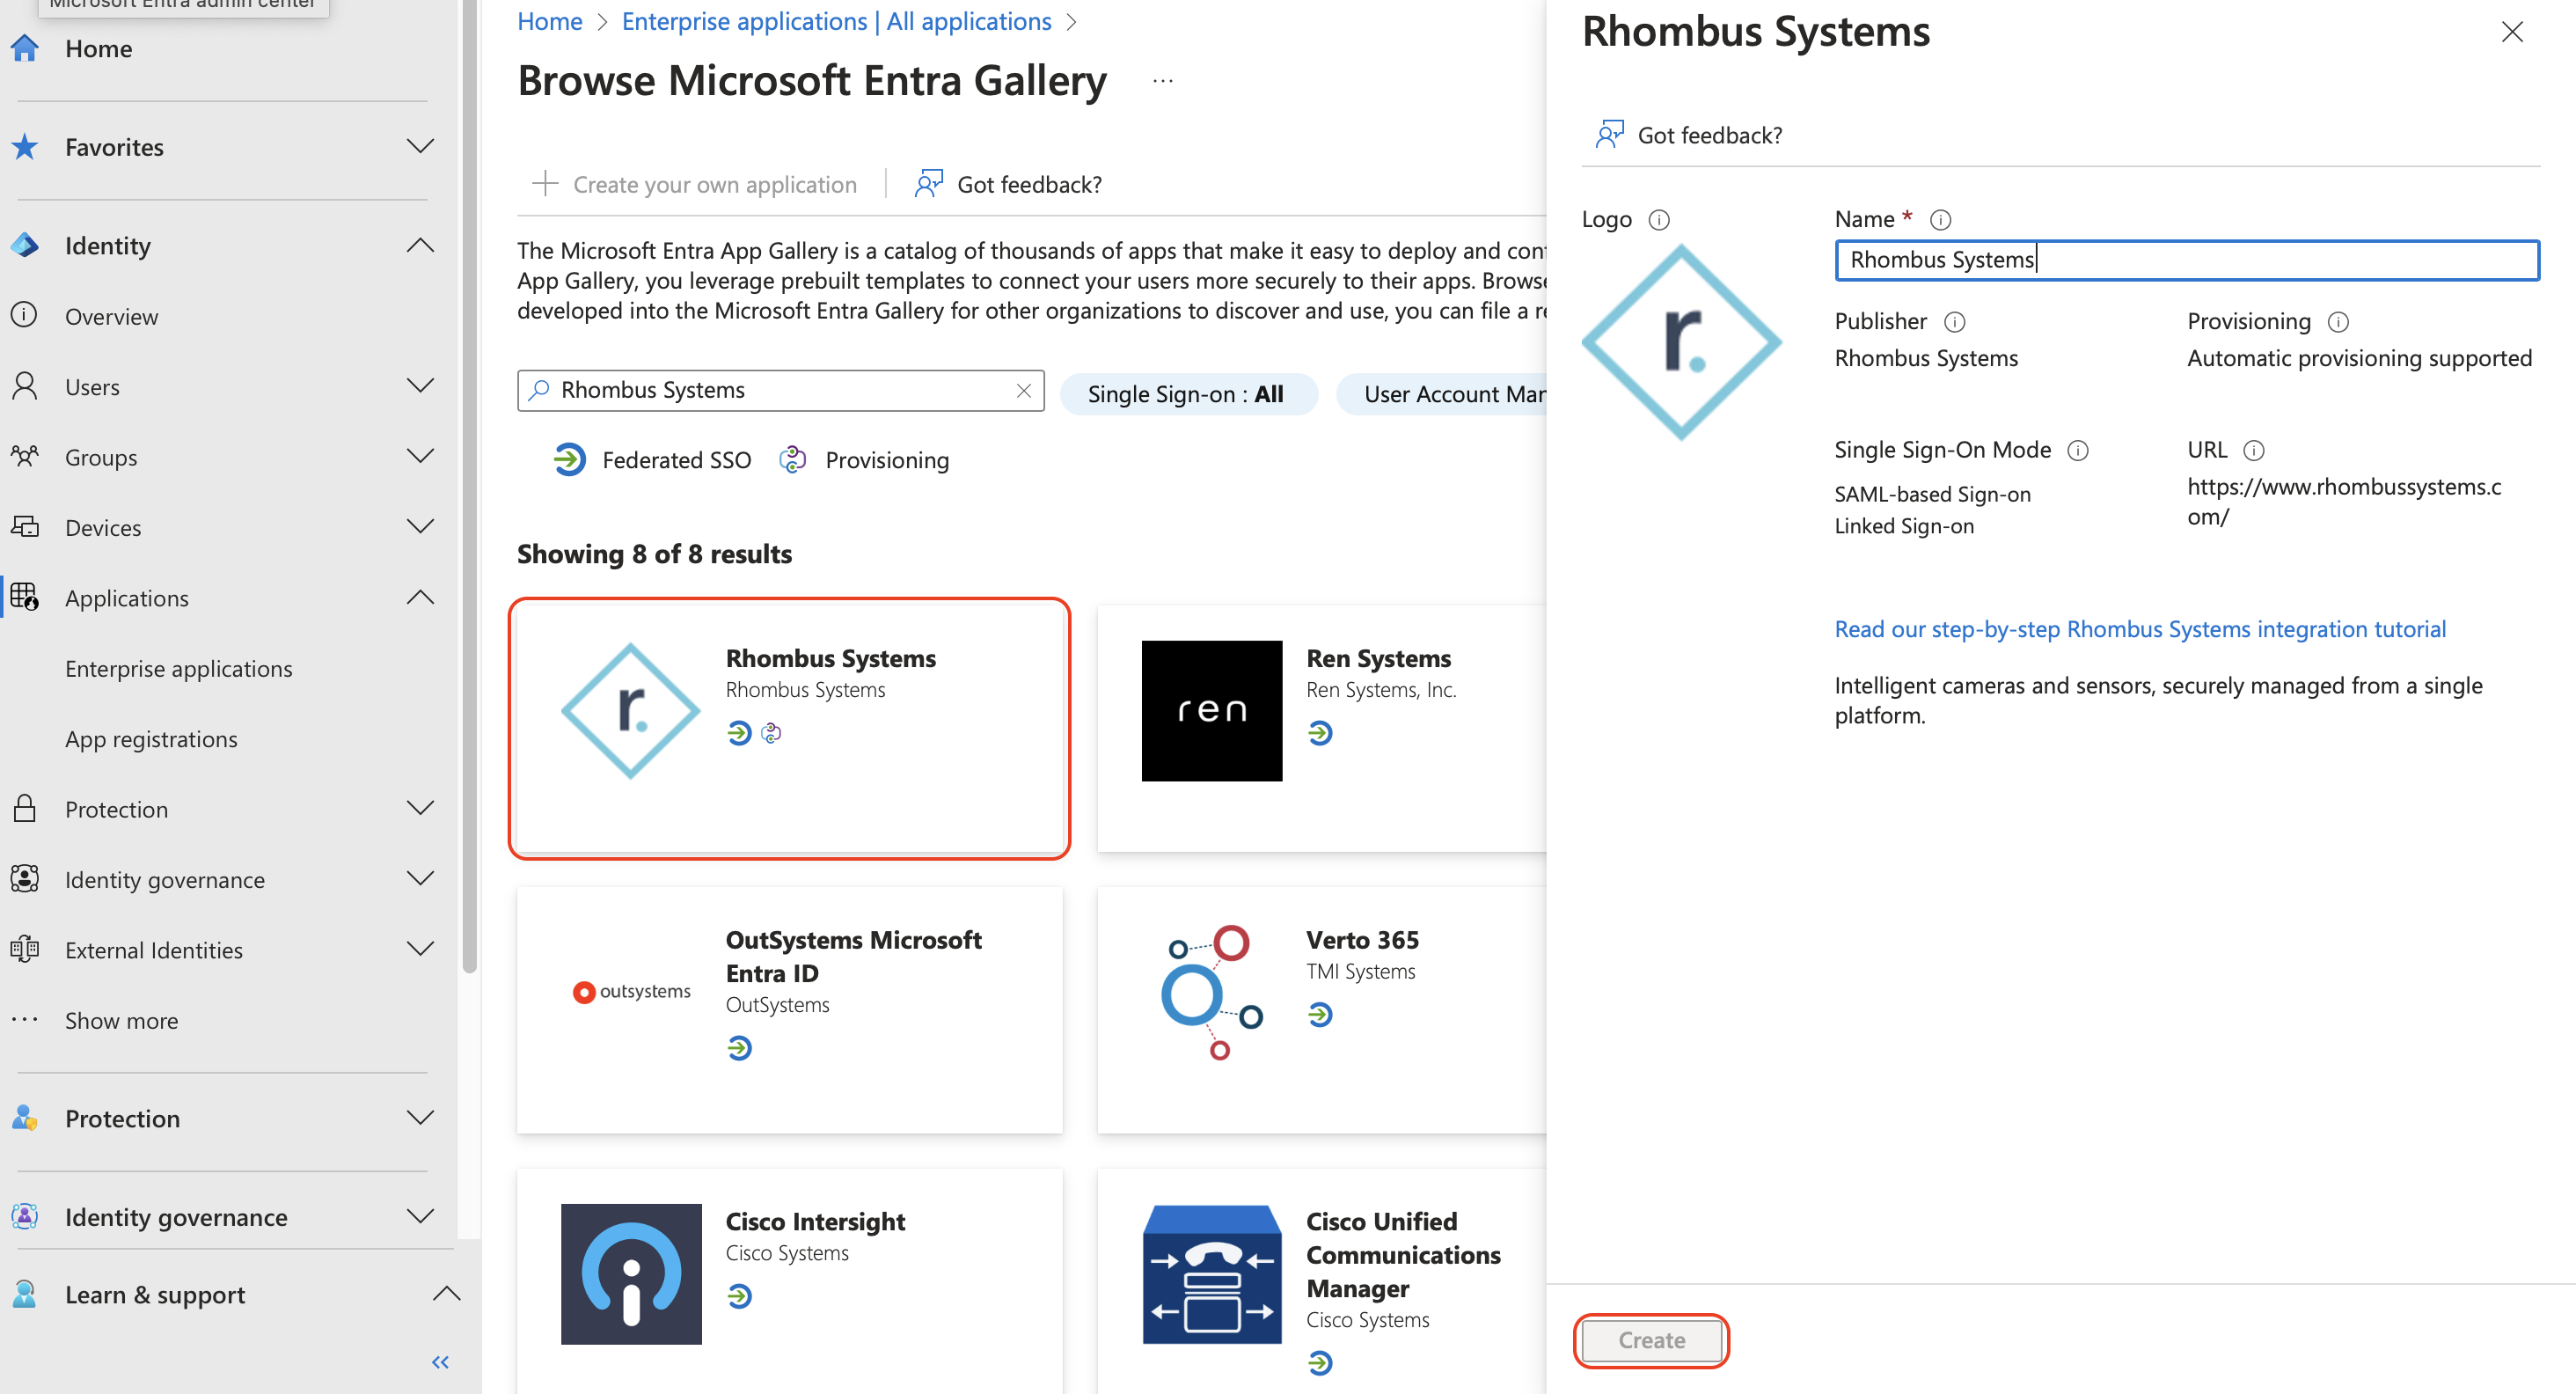
Task: Select the Verto 365 app card
Action: [1321, 1010]
